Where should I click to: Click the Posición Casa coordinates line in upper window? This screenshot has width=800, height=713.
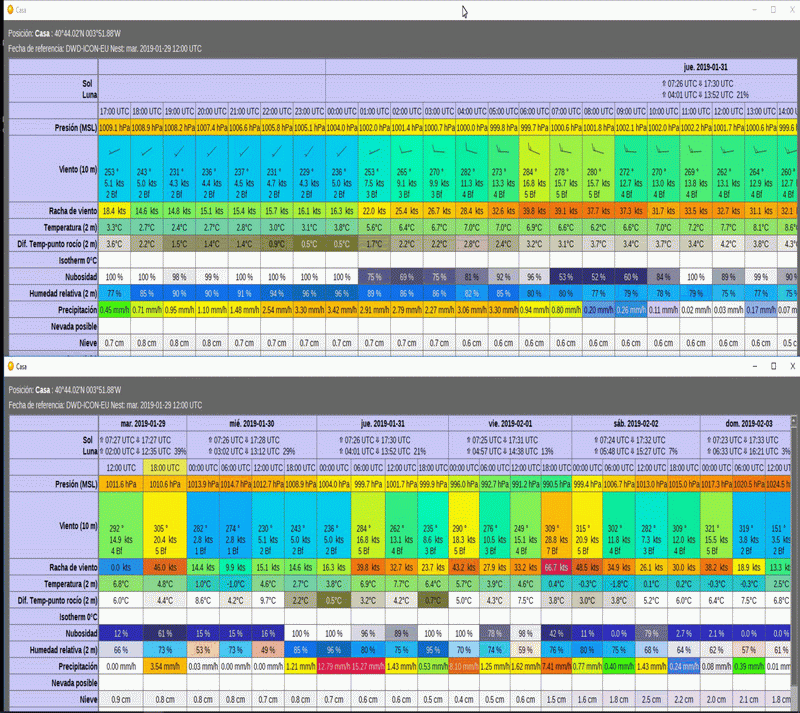(64, 34)
